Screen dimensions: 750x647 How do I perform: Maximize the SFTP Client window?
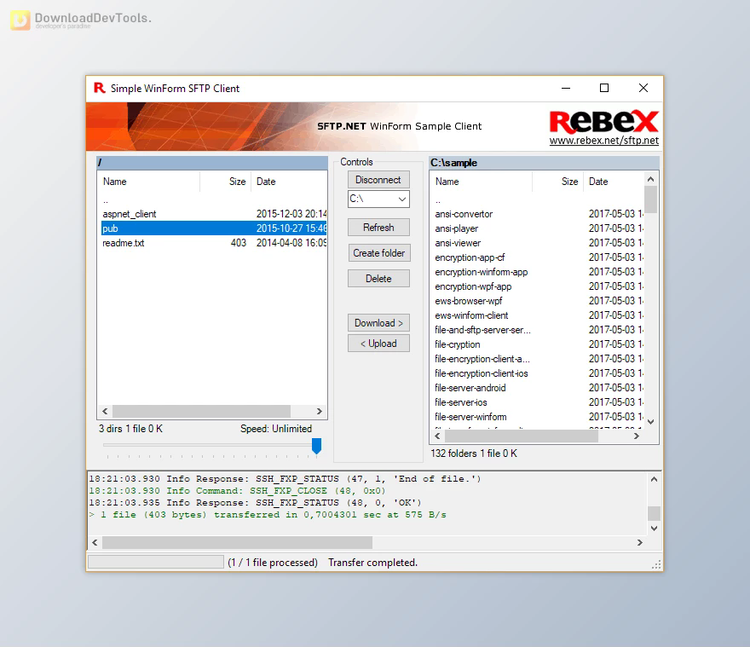tap(604, 88)
